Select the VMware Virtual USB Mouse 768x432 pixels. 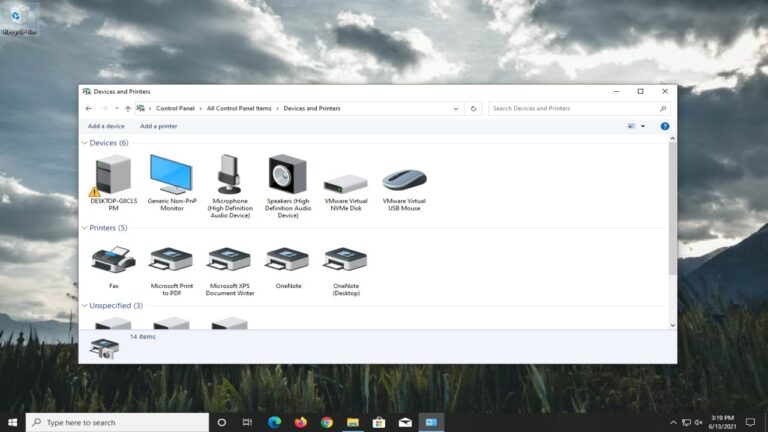point(404,181)
